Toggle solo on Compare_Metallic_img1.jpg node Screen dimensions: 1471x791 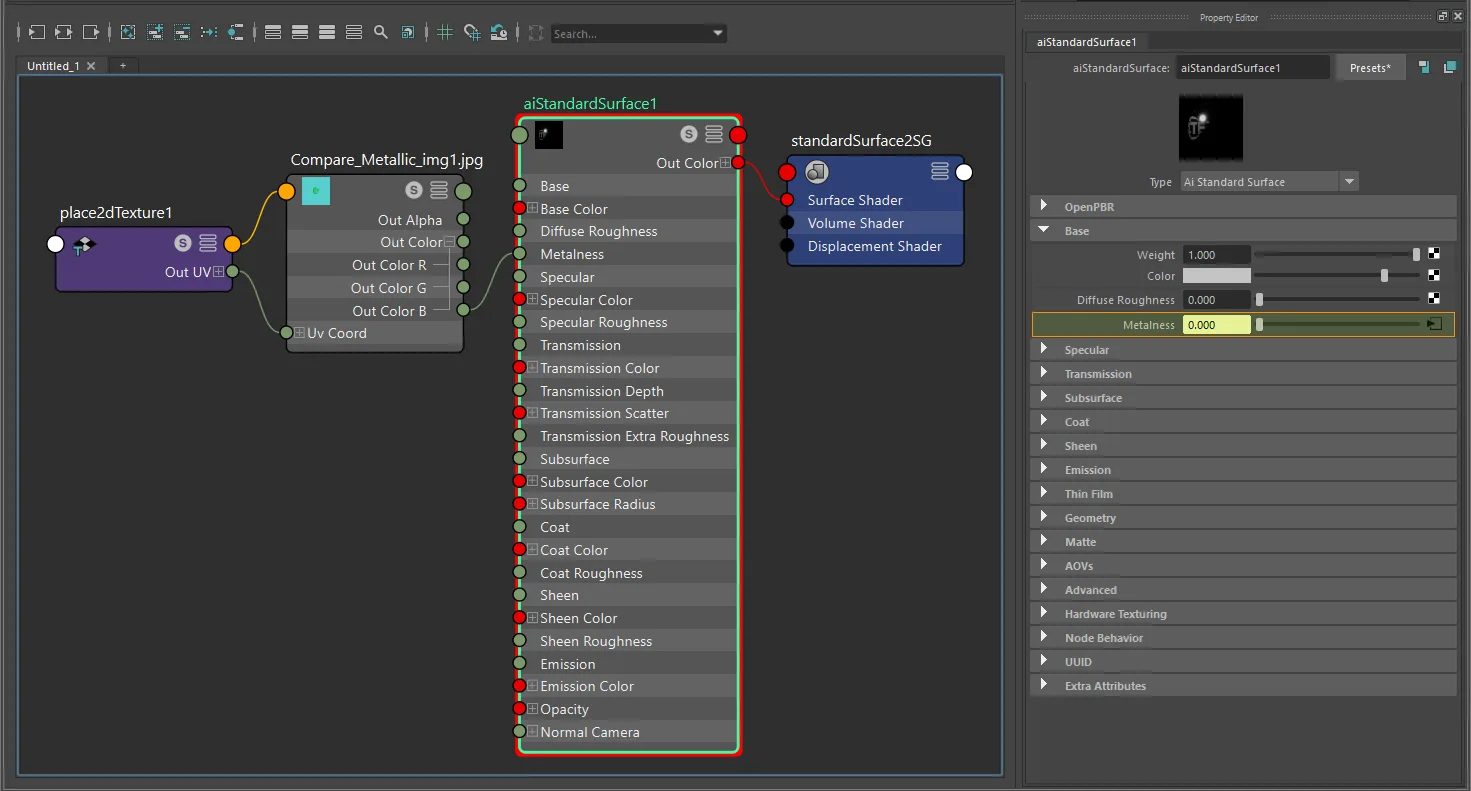[414, 190]
